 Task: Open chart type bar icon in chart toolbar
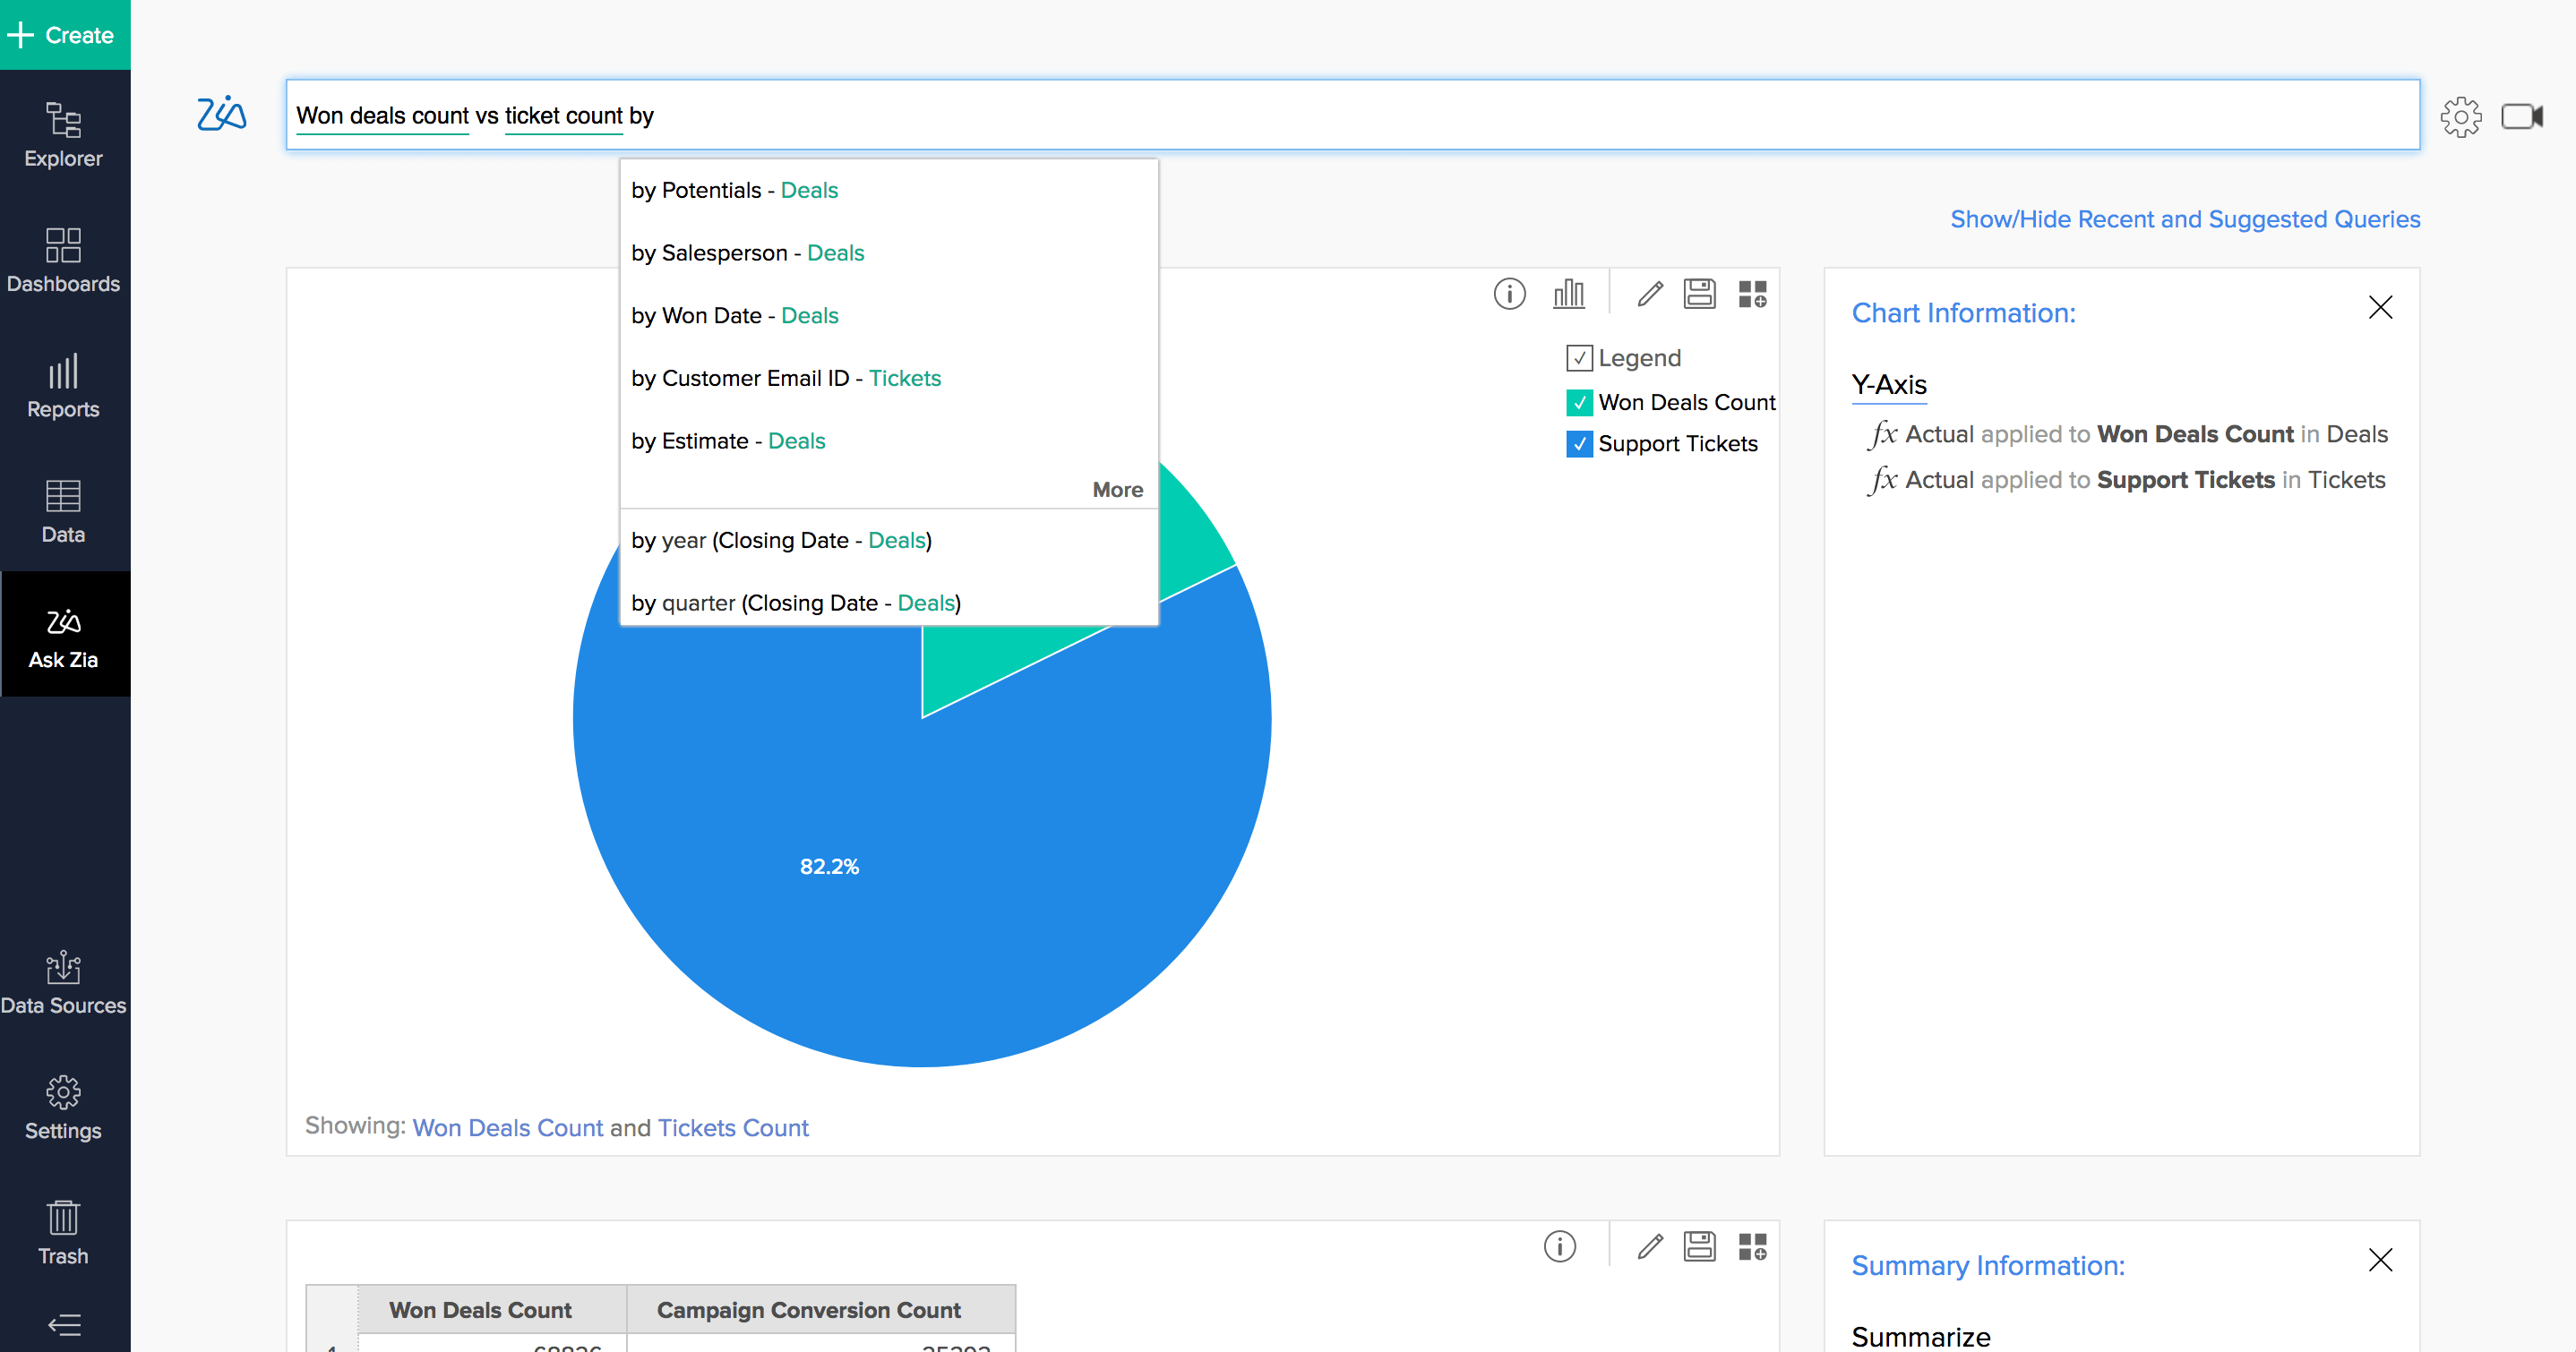click(1568, 294)
